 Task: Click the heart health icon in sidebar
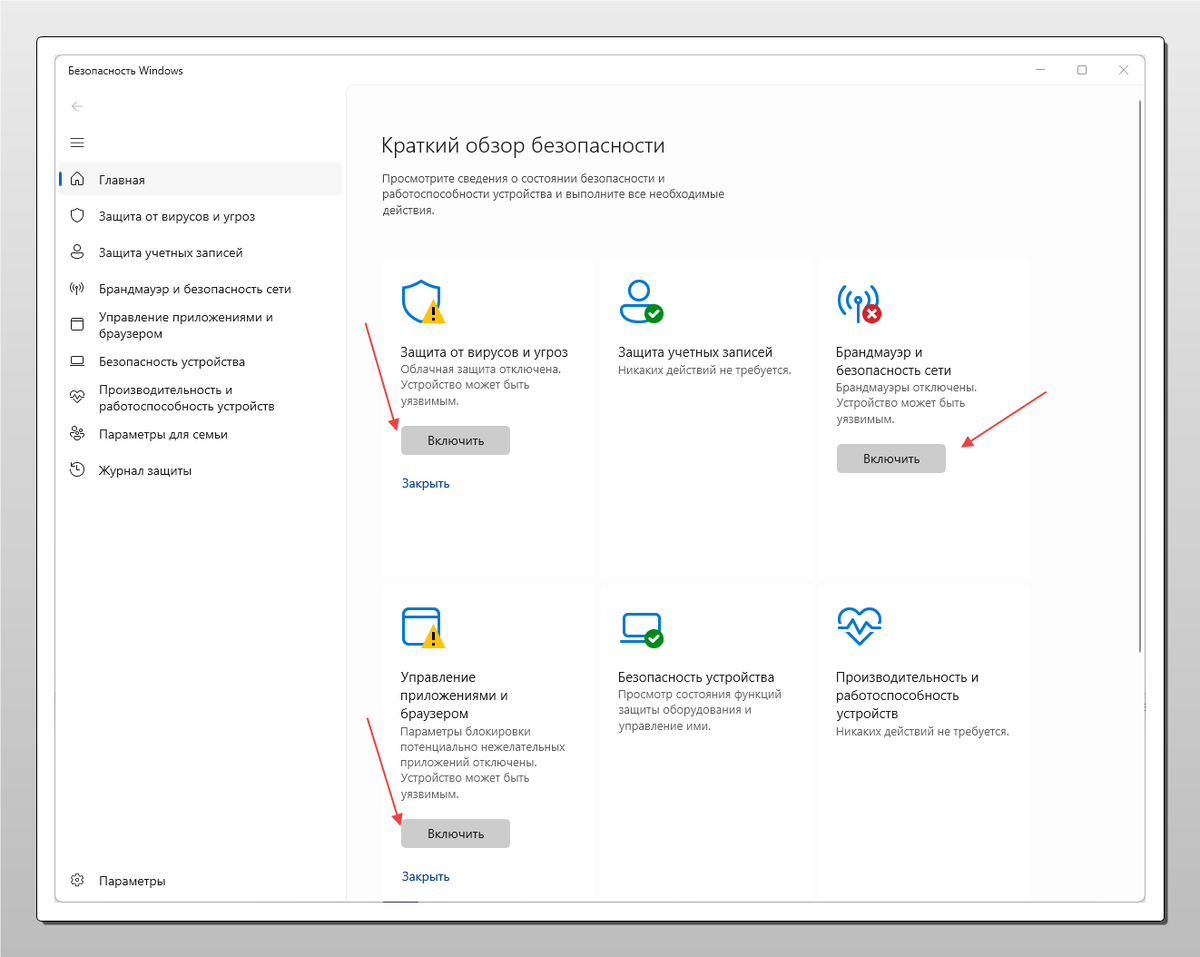coord(77,398)
